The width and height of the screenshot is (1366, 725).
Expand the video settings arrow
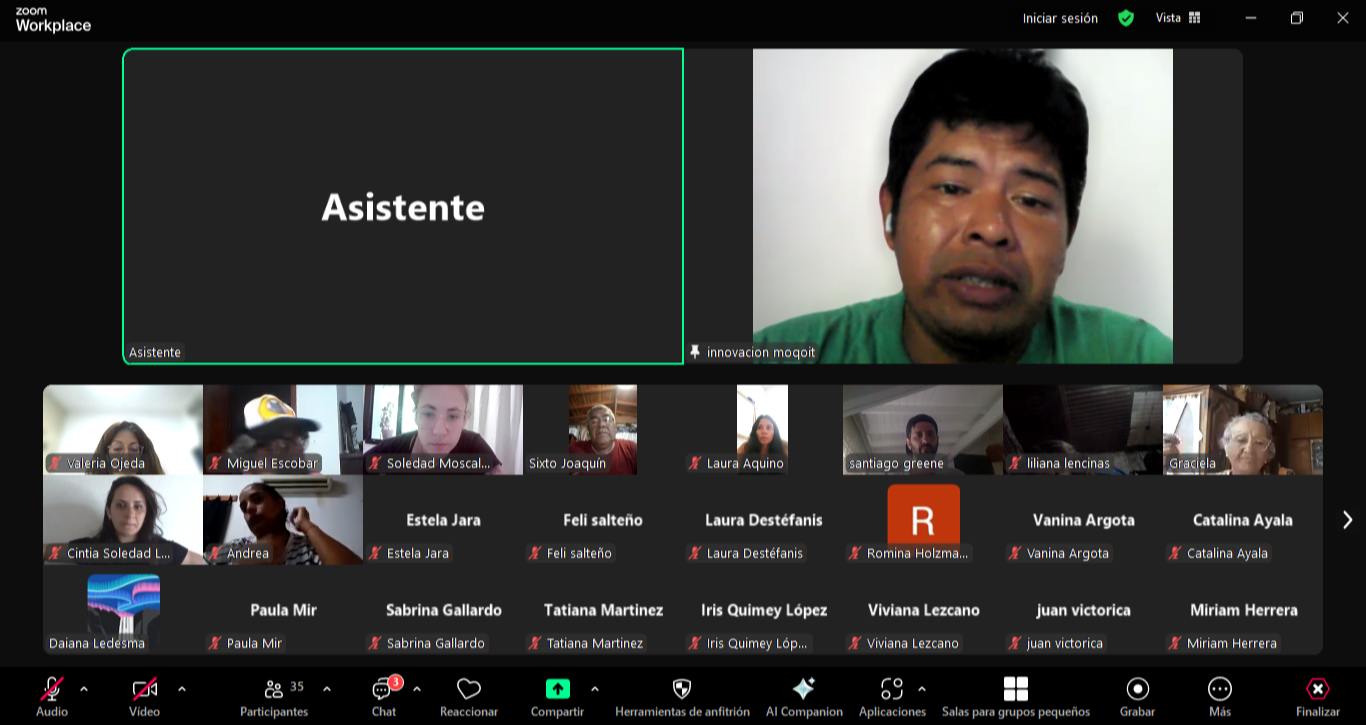coord(181,689)
